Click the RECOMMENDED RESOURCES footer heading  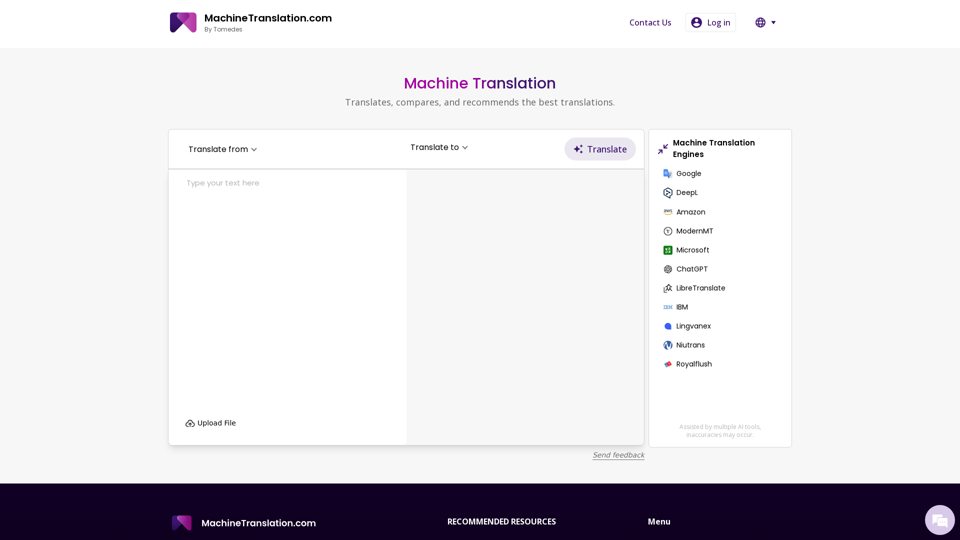point(501,522)
